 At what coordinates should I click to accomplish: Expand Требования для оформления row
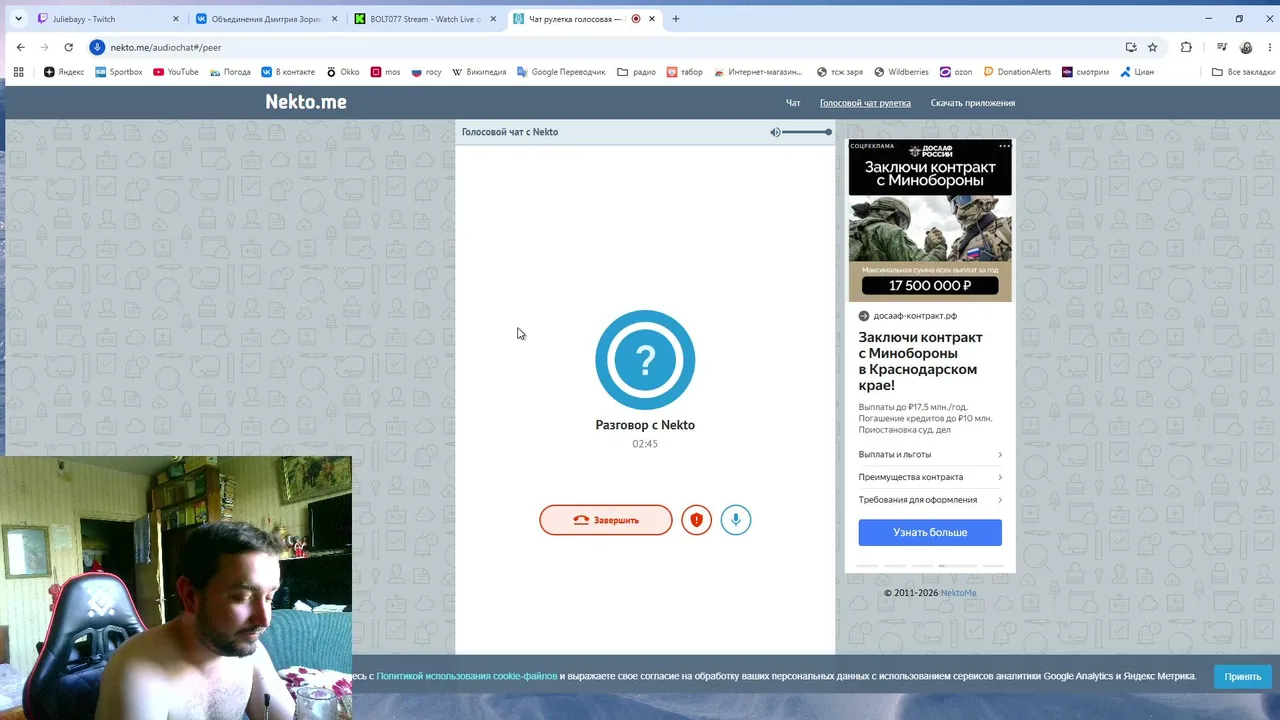(930, 500)
